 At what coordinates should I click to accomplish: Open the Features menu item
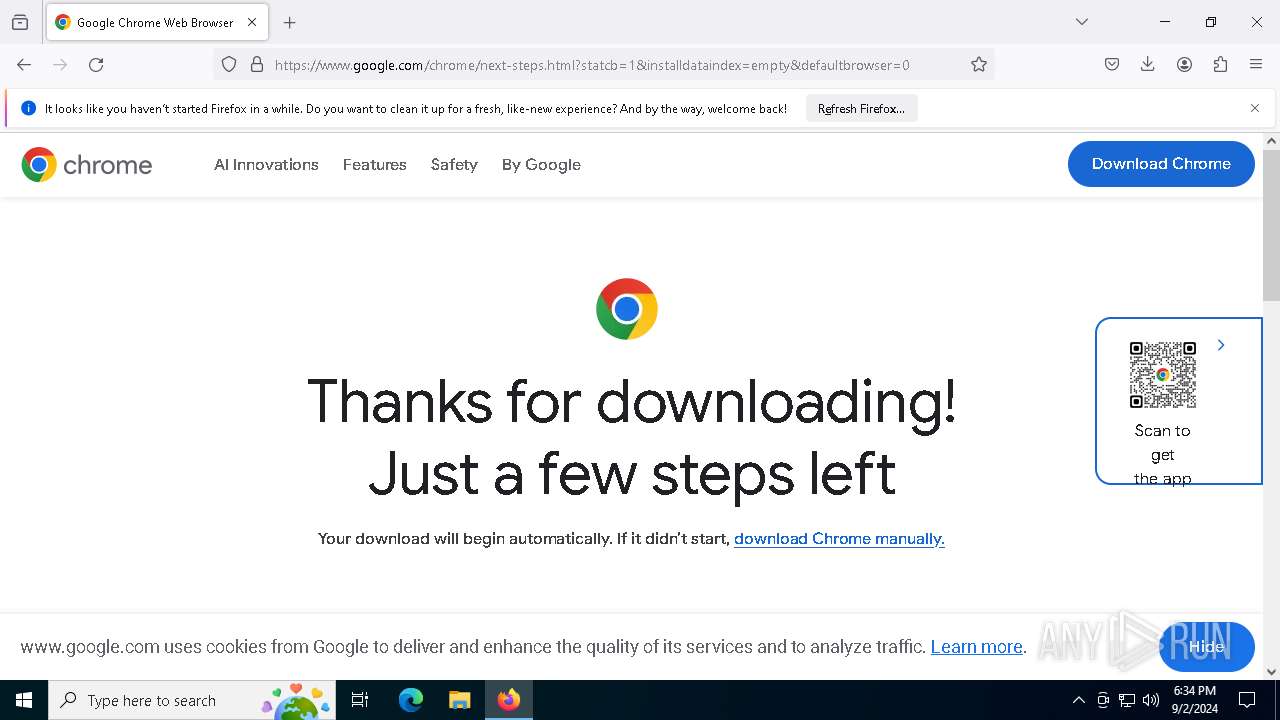coord(375,165)
